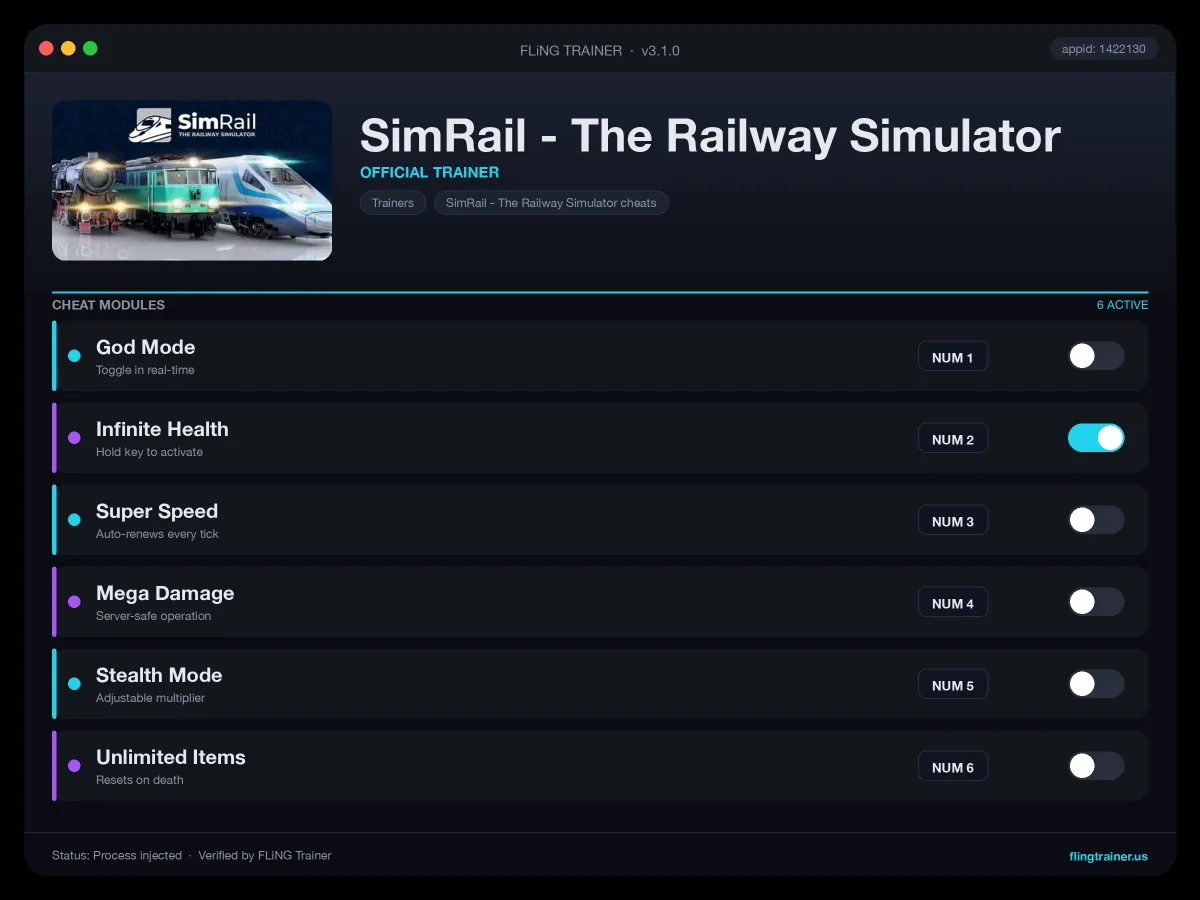Screen dimensions: 1200x900
Task: Click the CHEAT MODULES section header
Action: click(x=108, y=305)
